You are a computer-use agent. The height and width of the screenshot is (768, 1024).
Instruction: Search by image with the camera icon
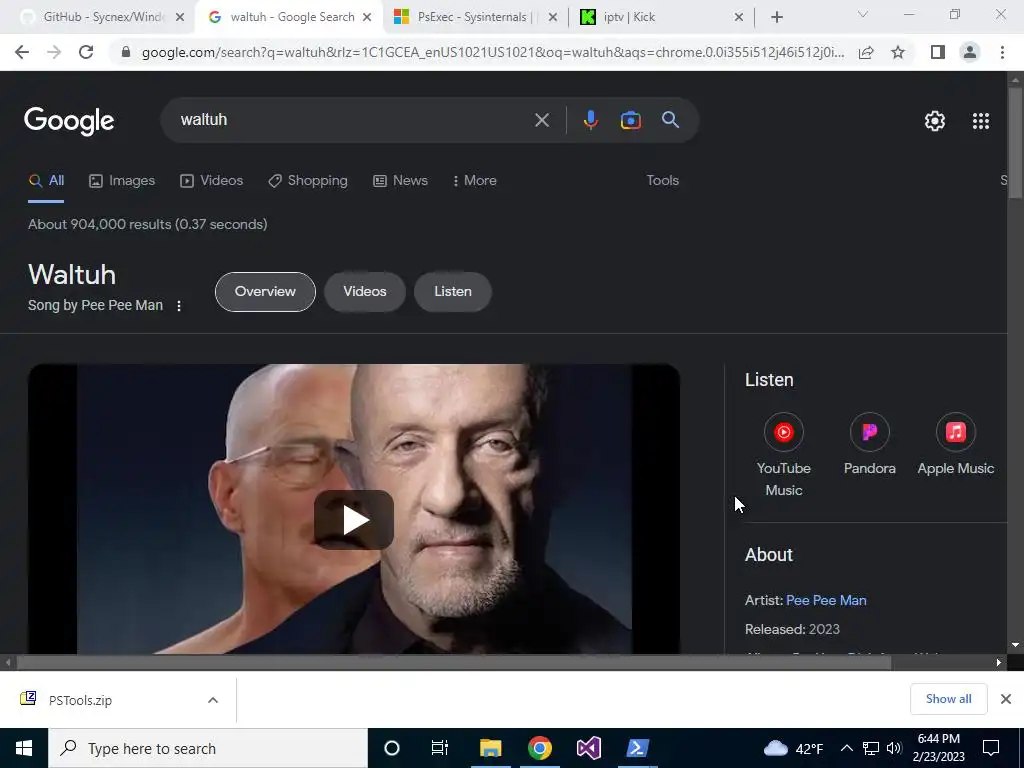click(x=630, y=120)
